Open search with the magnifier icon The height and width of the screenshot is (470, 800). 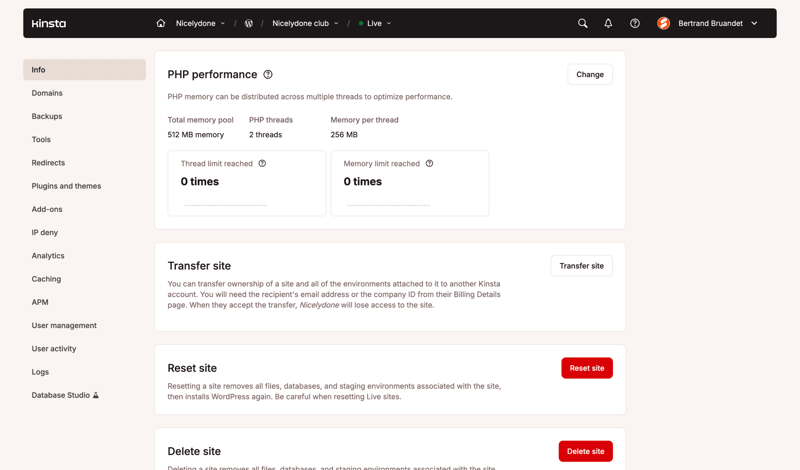click(583, 23)
